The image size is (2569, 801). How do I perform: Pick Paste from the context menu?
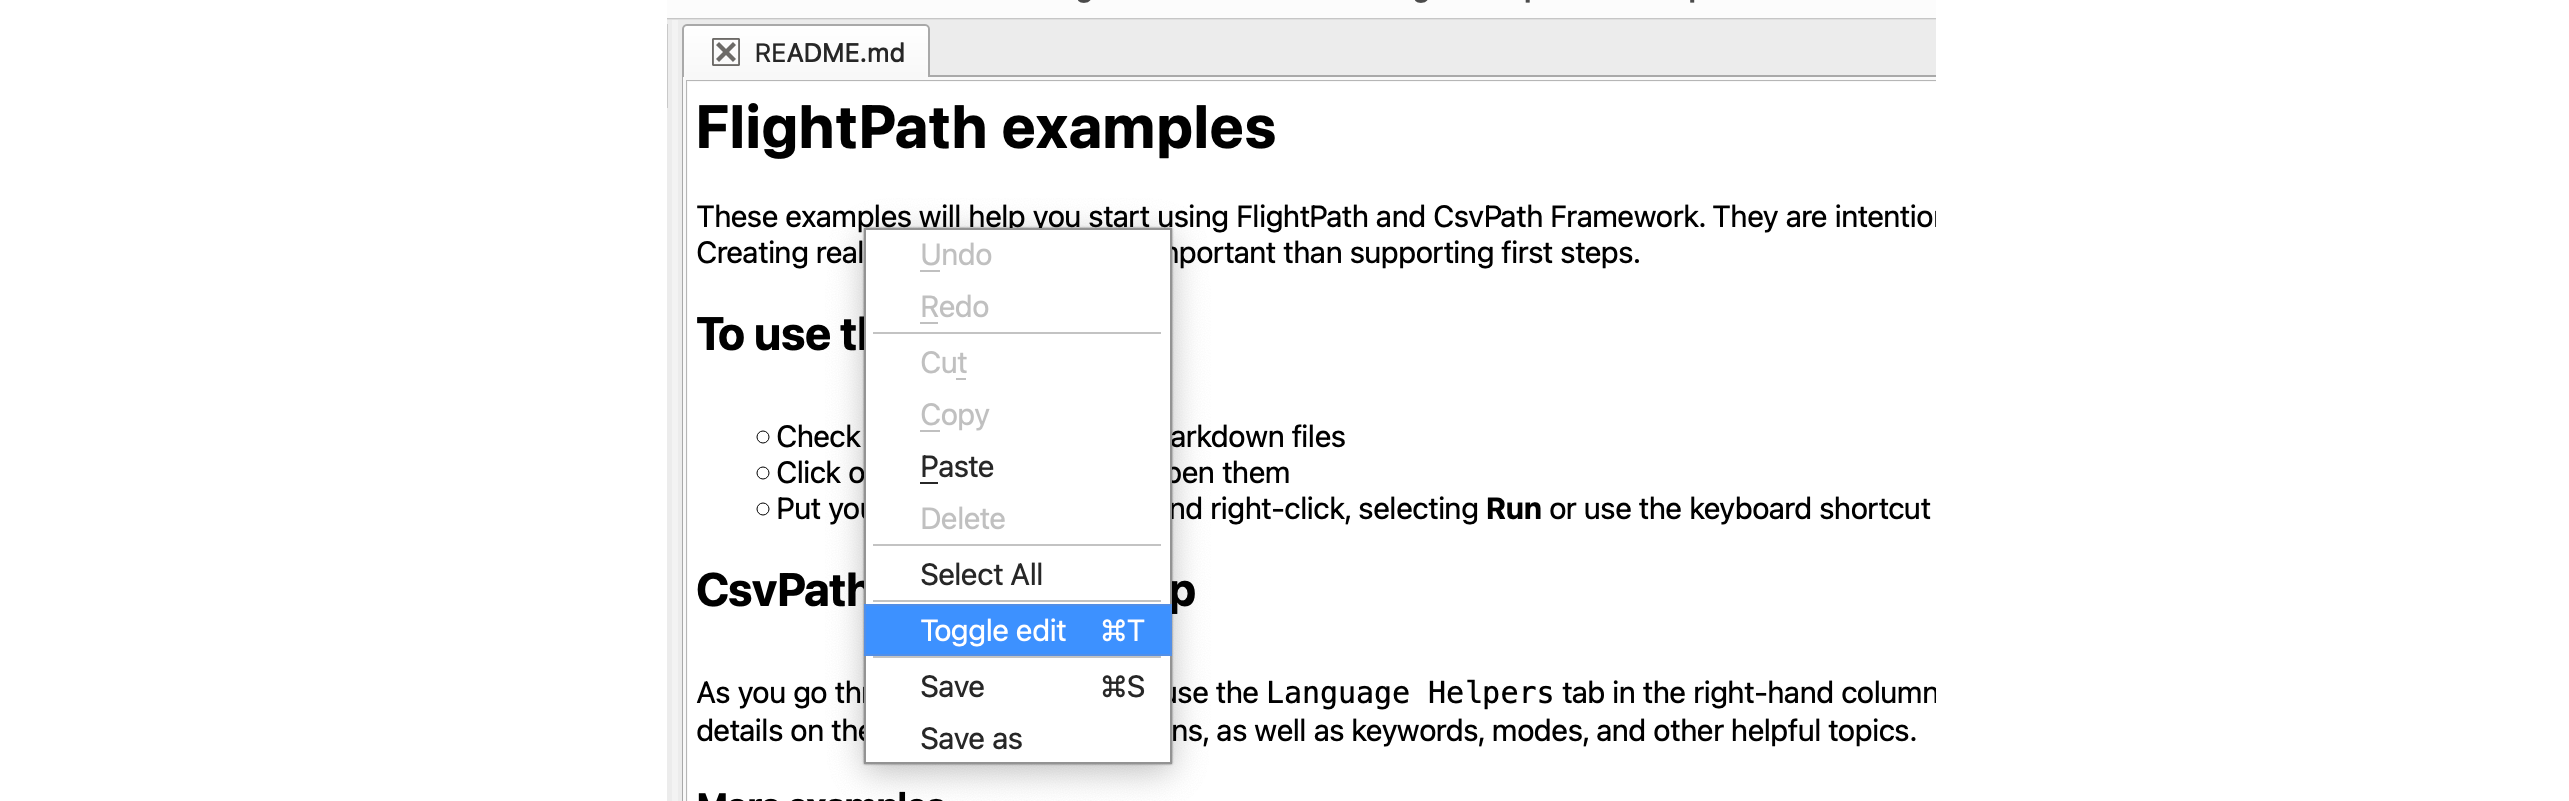point(956,467)
